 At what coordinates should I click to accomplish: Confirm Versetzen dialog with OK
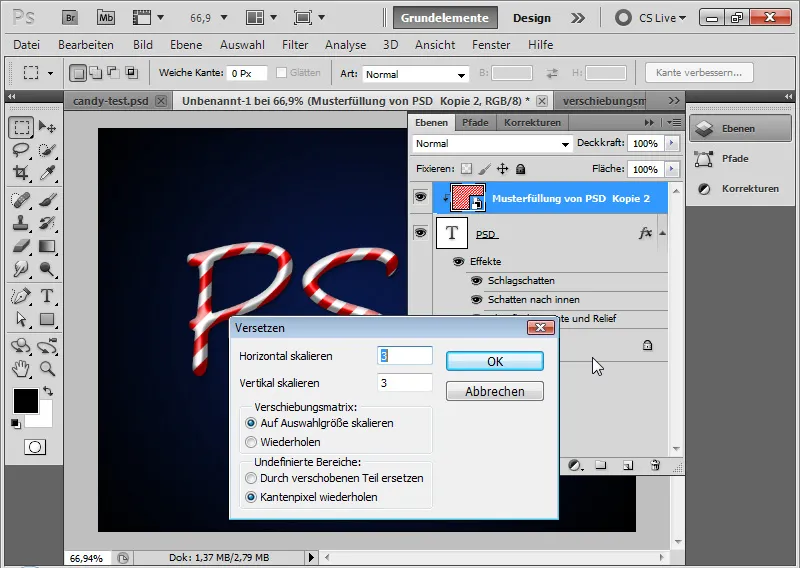tap(494, 361)
